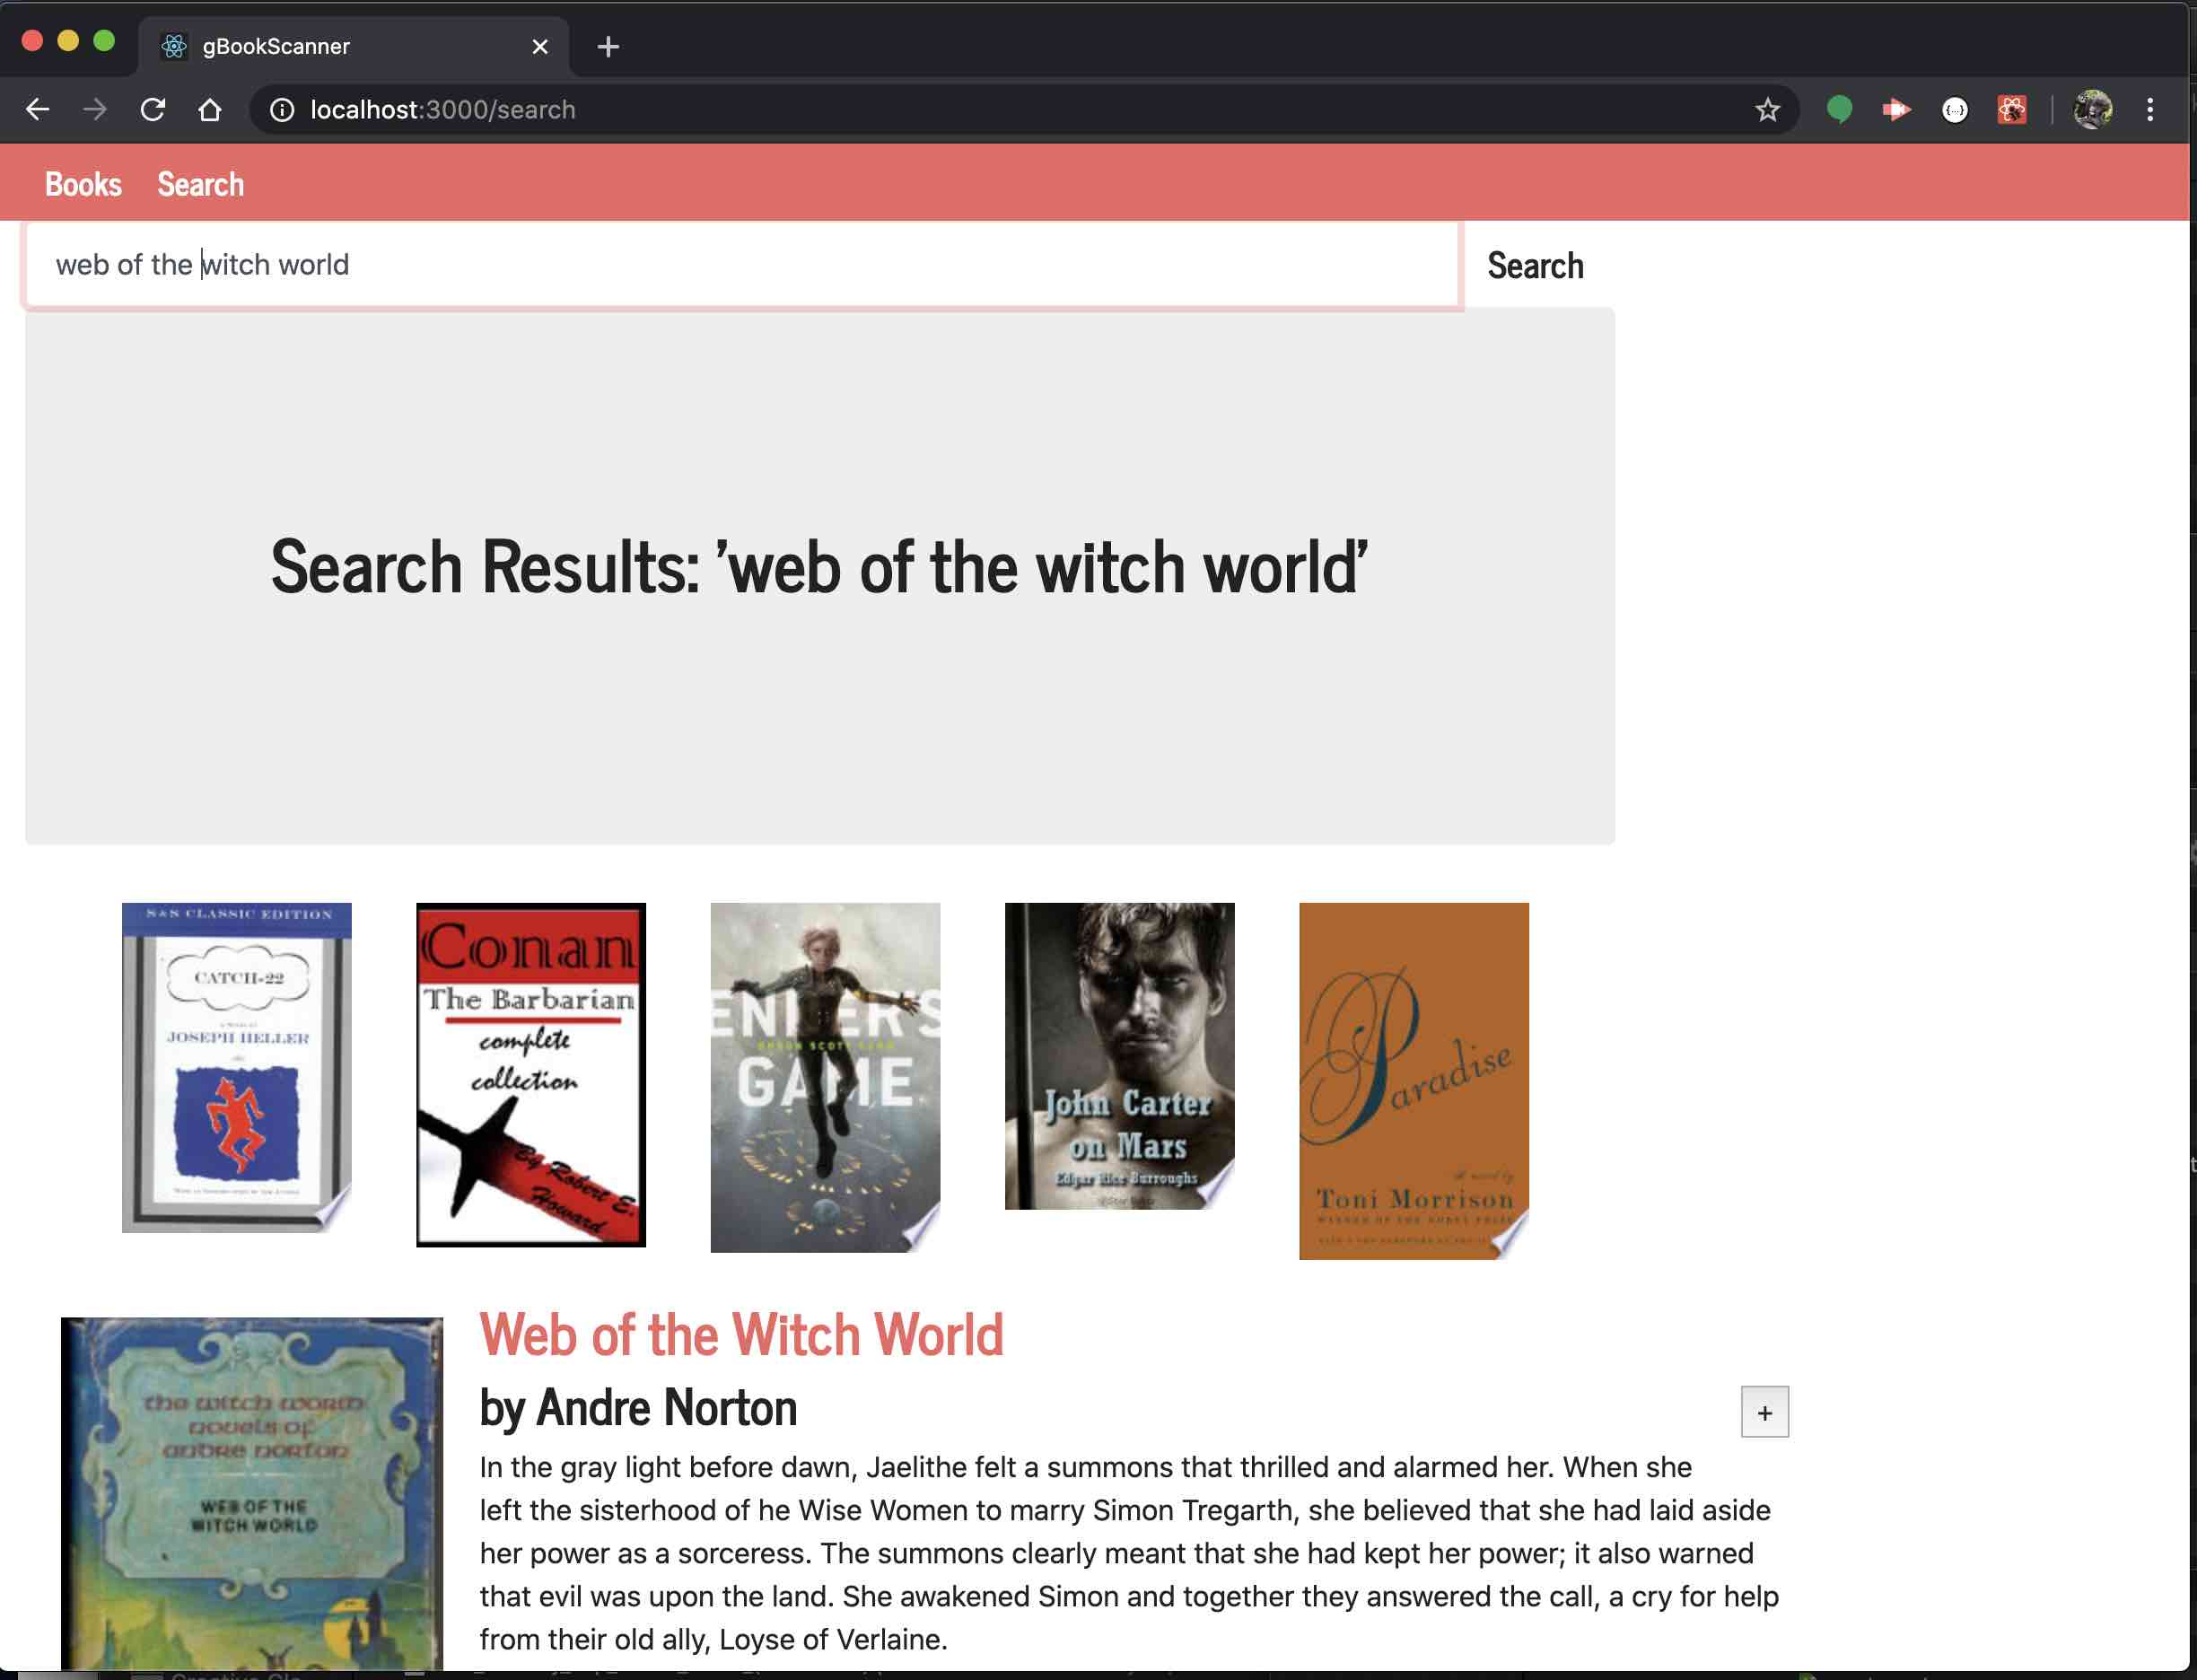Screen dimensions: 2197x1680
Task: Open Chrome's three-dot menu
Action: (2151, 110)
